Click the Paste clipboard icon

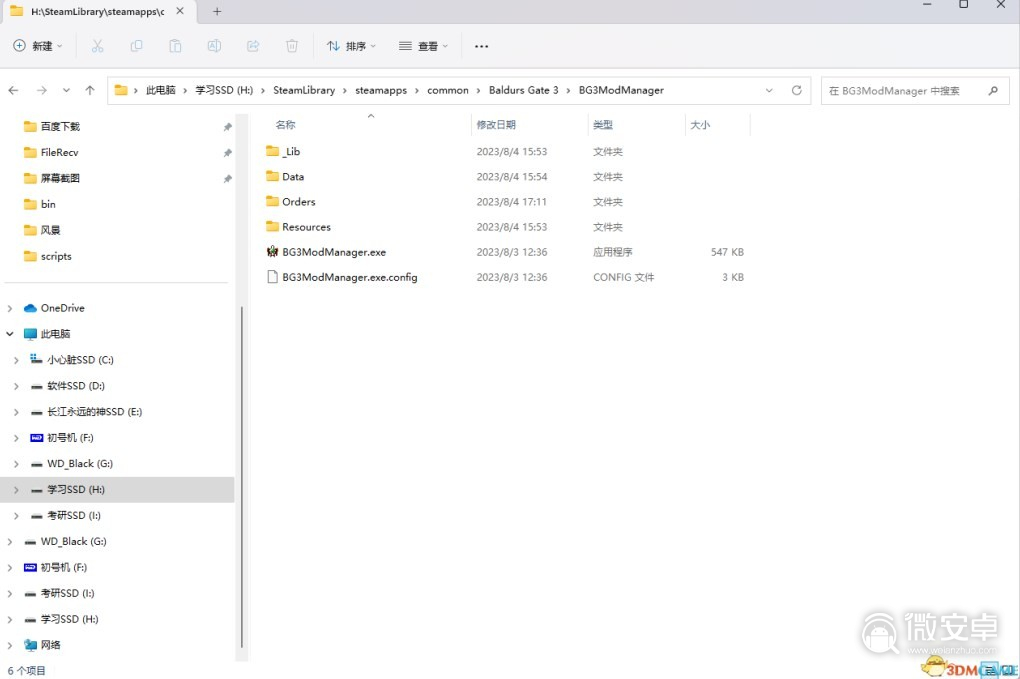[175, 46]
